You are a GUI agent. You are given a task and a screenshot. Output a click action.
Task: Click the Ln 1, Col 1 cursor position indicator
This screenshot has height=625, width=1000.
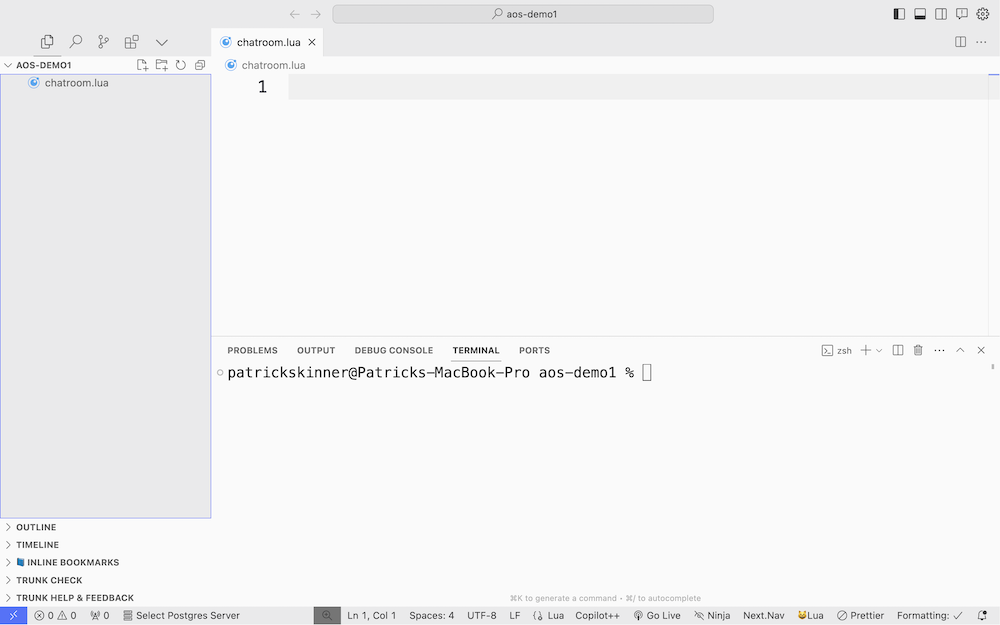coord(370,615)
